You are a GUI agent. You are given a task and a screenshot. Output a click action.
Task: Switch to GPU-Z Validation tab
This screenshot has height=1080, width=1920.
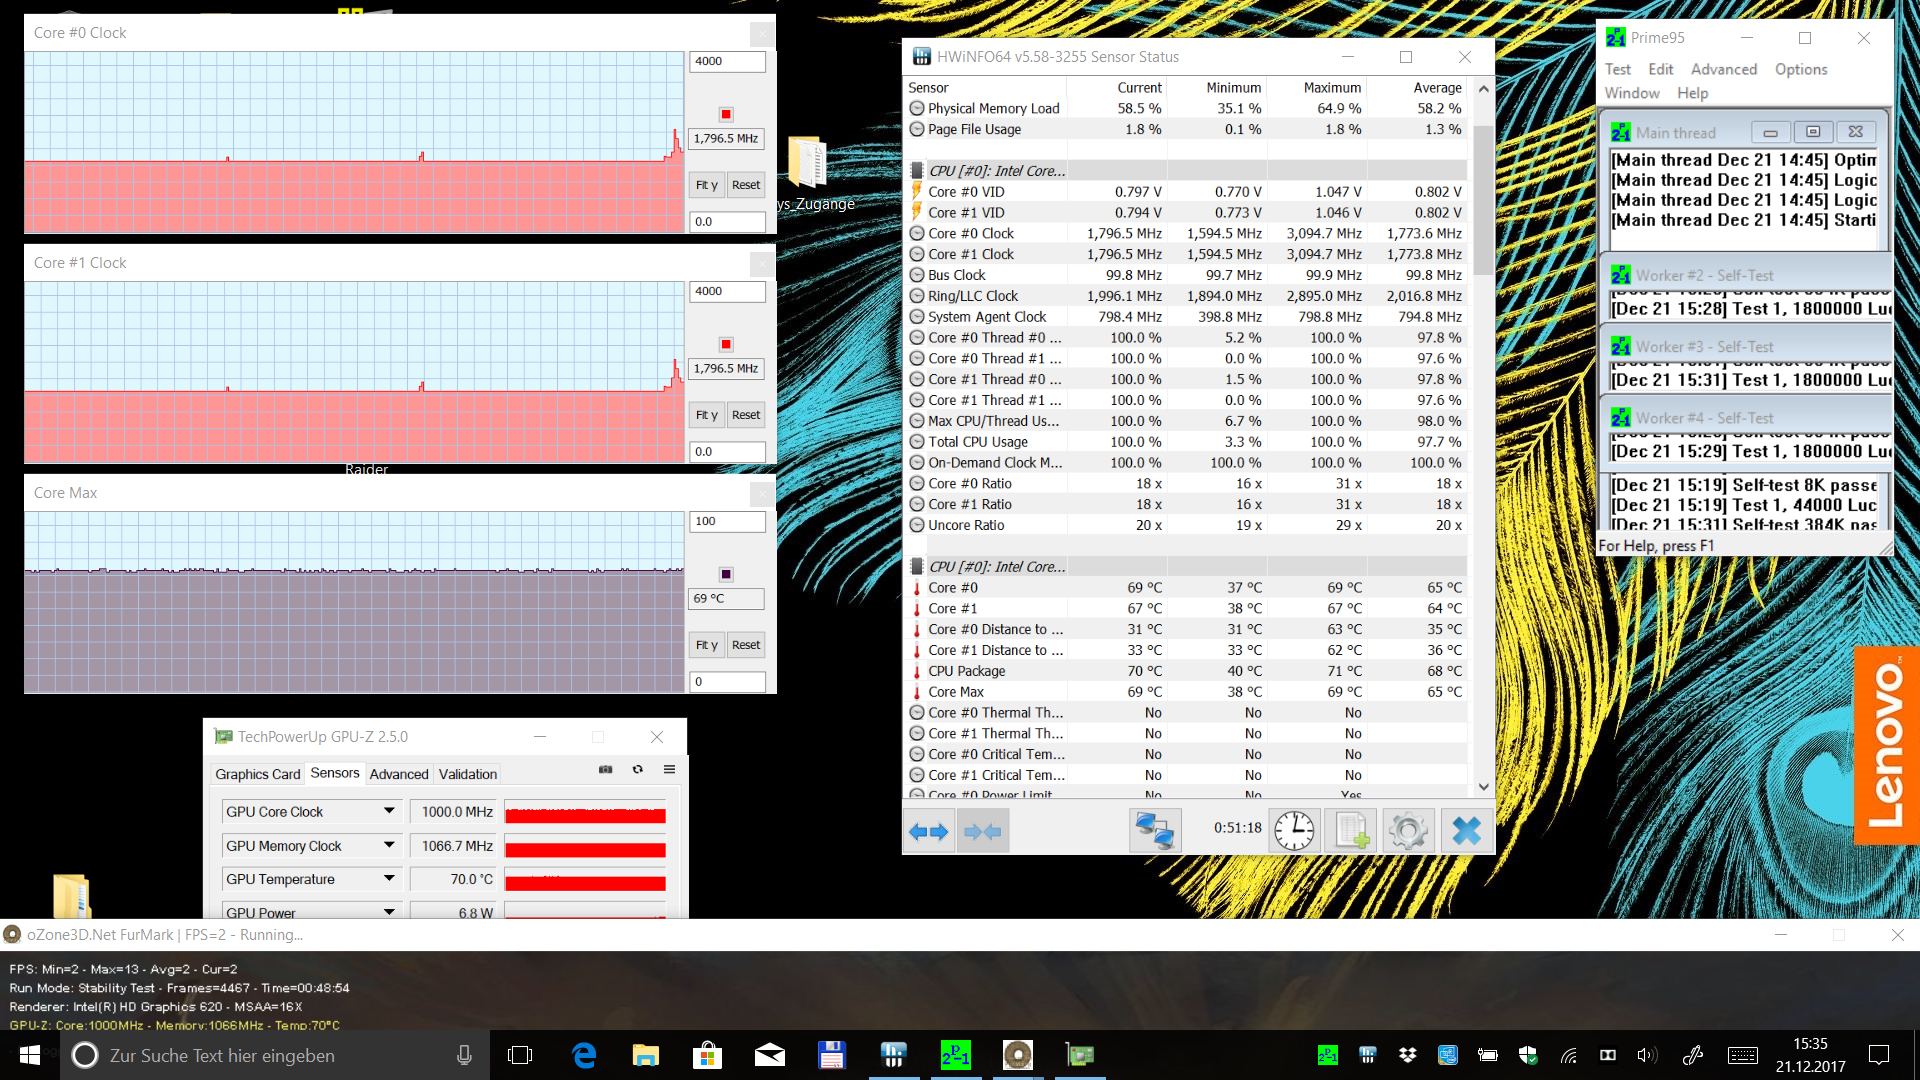coord(467,774)
